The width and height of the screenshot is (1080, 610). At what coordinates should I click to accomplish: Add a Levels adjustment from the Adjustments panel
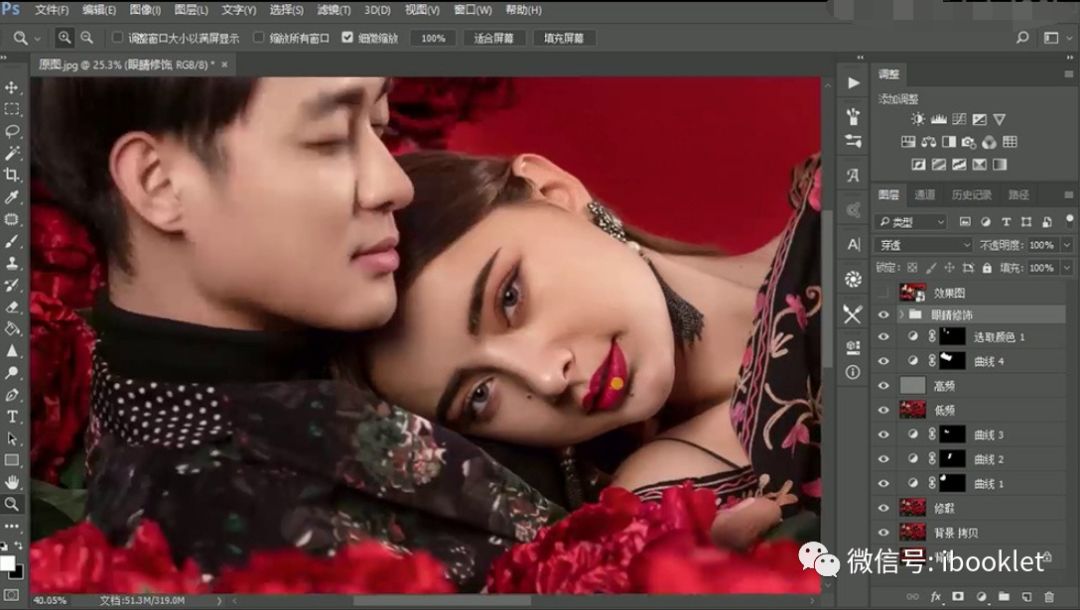pos(937,119)
